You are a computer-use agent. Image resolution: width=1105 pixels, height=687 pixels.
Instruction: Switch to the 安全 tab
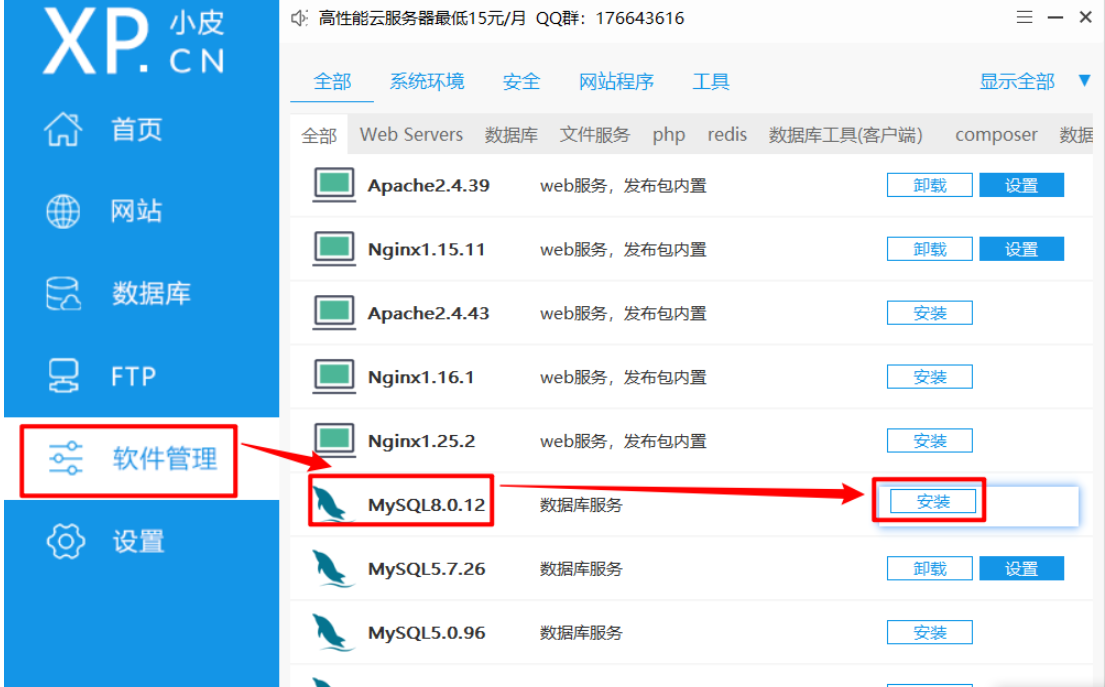[521, 82]
